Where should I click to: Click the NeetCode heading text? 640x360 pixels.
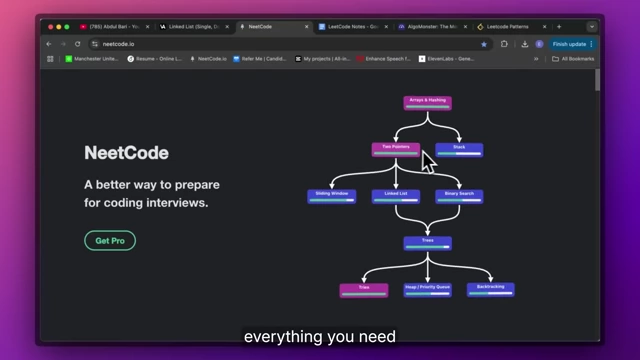click(126, 153)
